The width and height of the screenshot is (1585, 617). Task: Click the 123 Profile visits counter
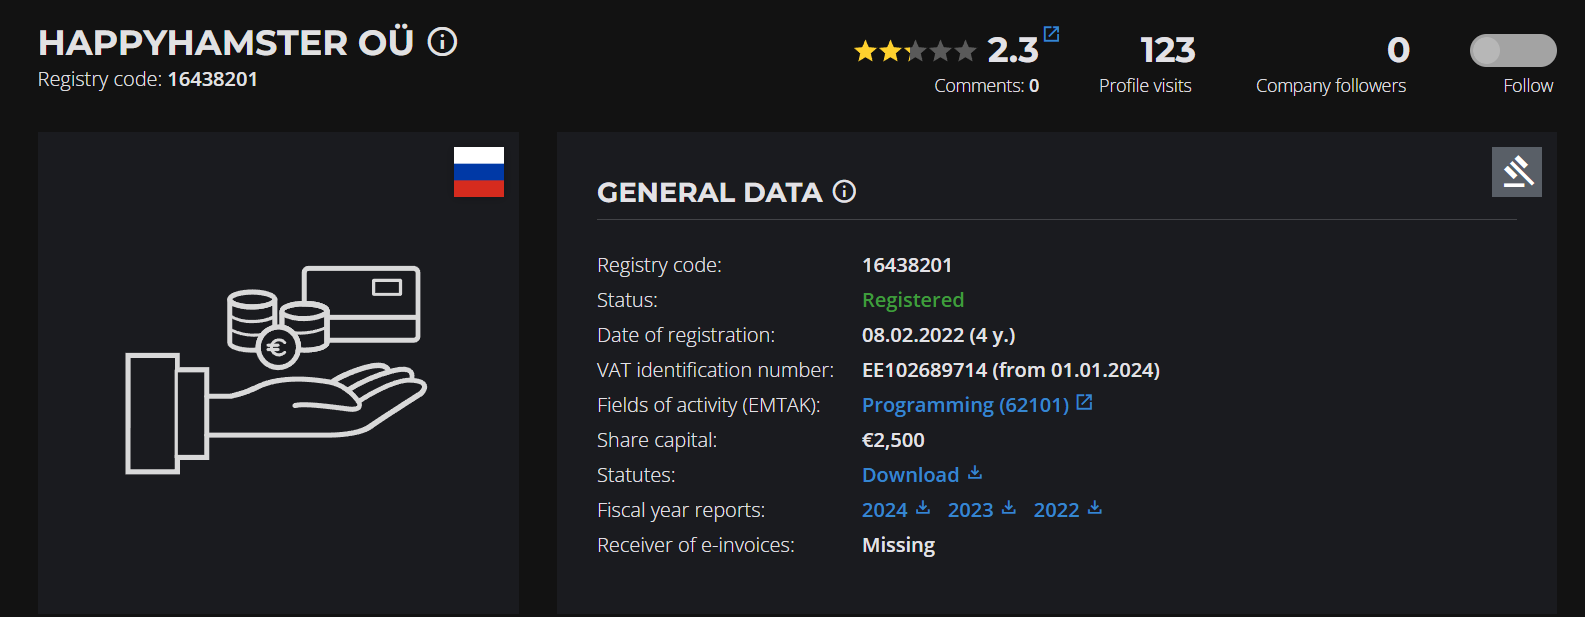click(1167, 50)
